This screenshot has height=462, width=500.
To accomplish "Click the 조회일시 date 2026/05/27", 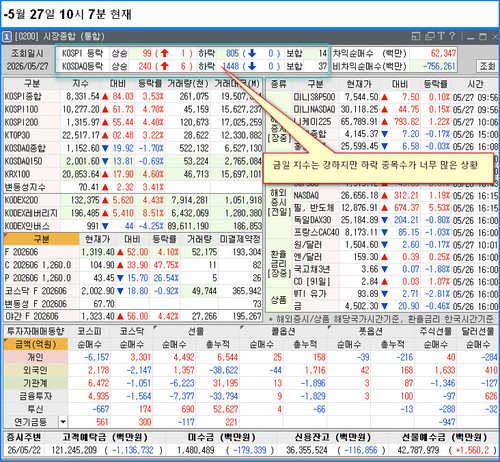I will (27, 66).
